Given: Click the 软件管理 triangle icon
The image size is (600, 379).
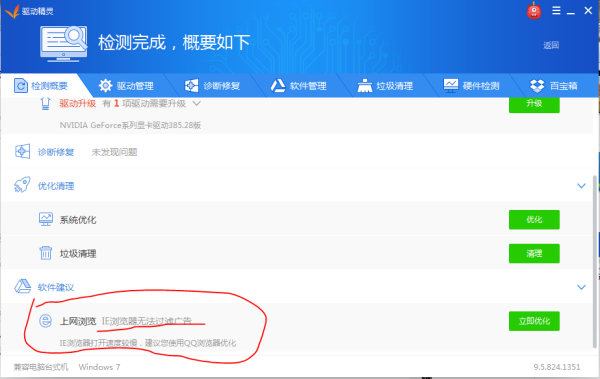Looking at the screenshot, I should [278, 86].
